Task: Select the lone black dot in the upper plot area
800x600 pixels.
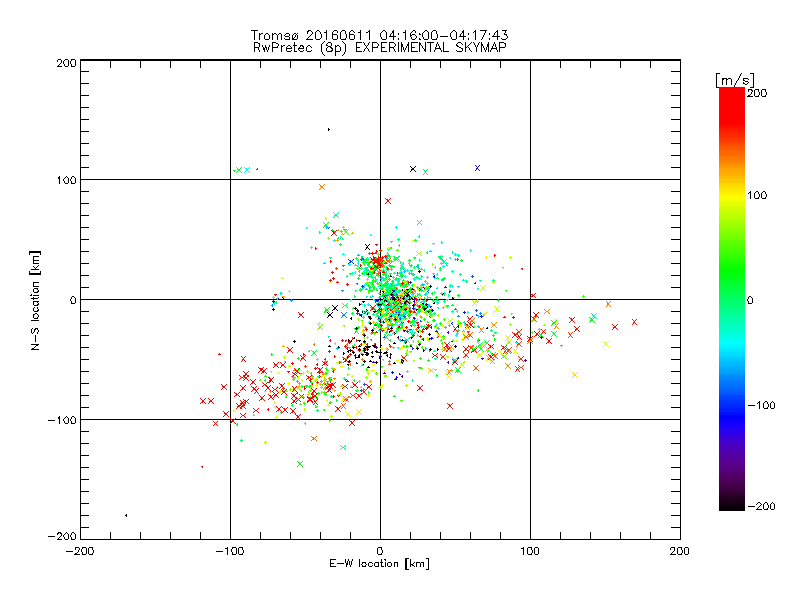Action: point(329,130)
